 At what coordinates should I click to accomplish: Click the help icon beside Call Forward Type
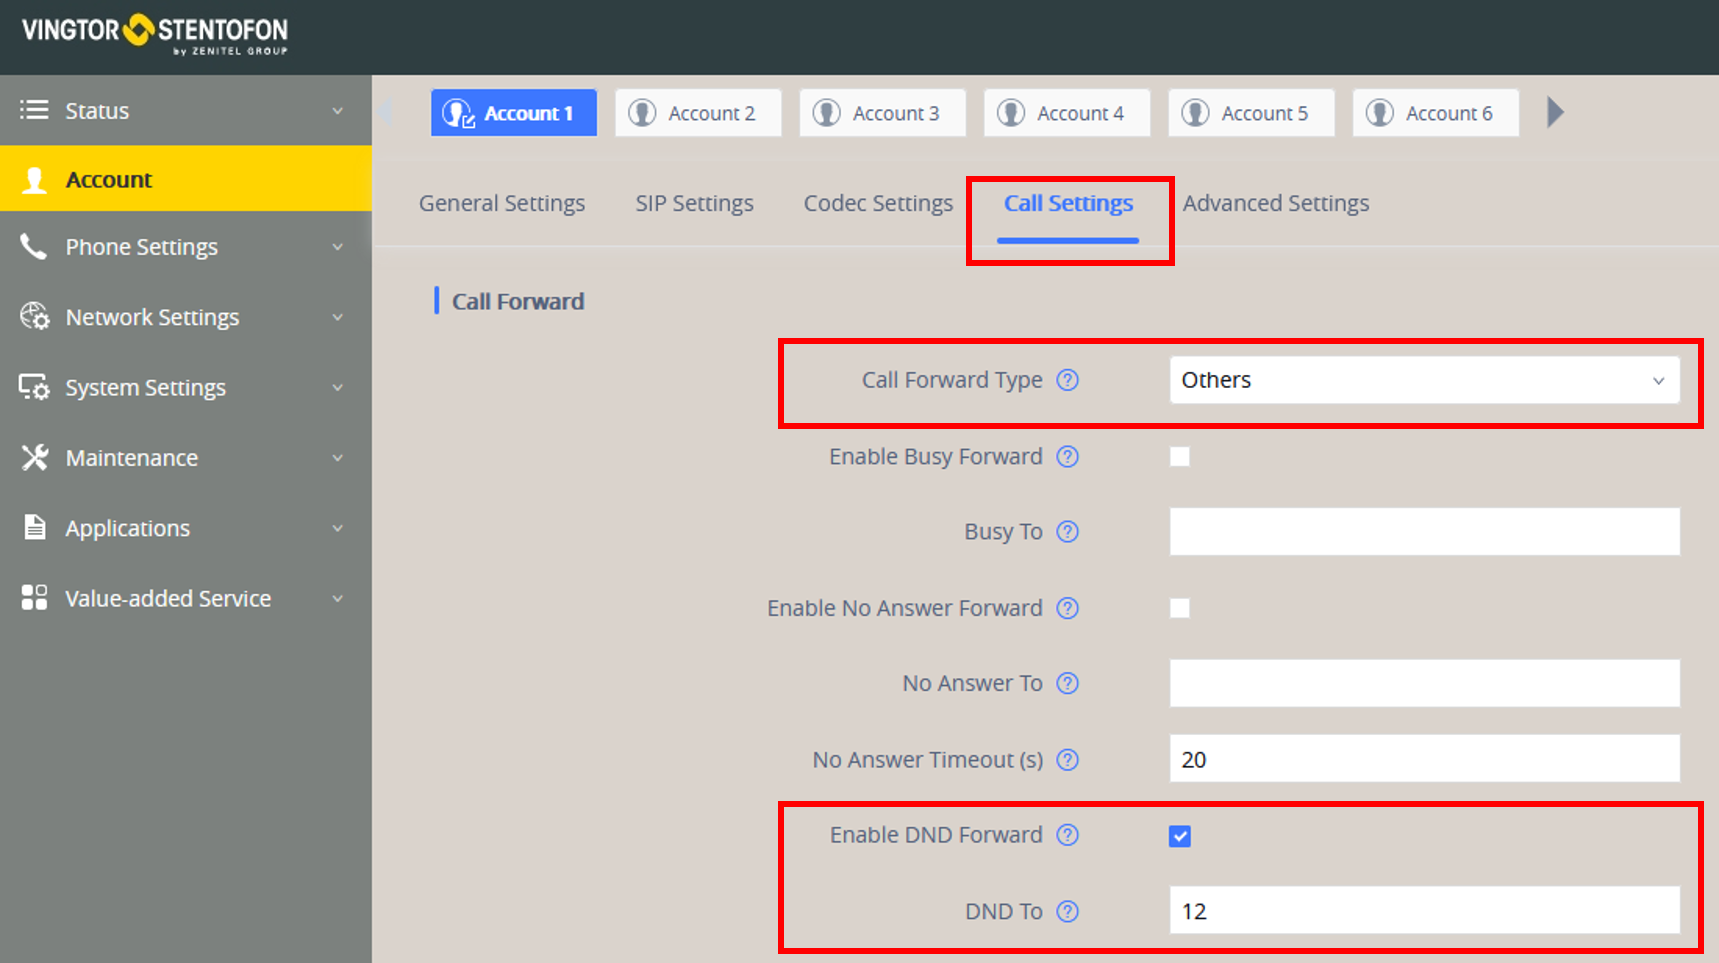(x=1068, y=380)
